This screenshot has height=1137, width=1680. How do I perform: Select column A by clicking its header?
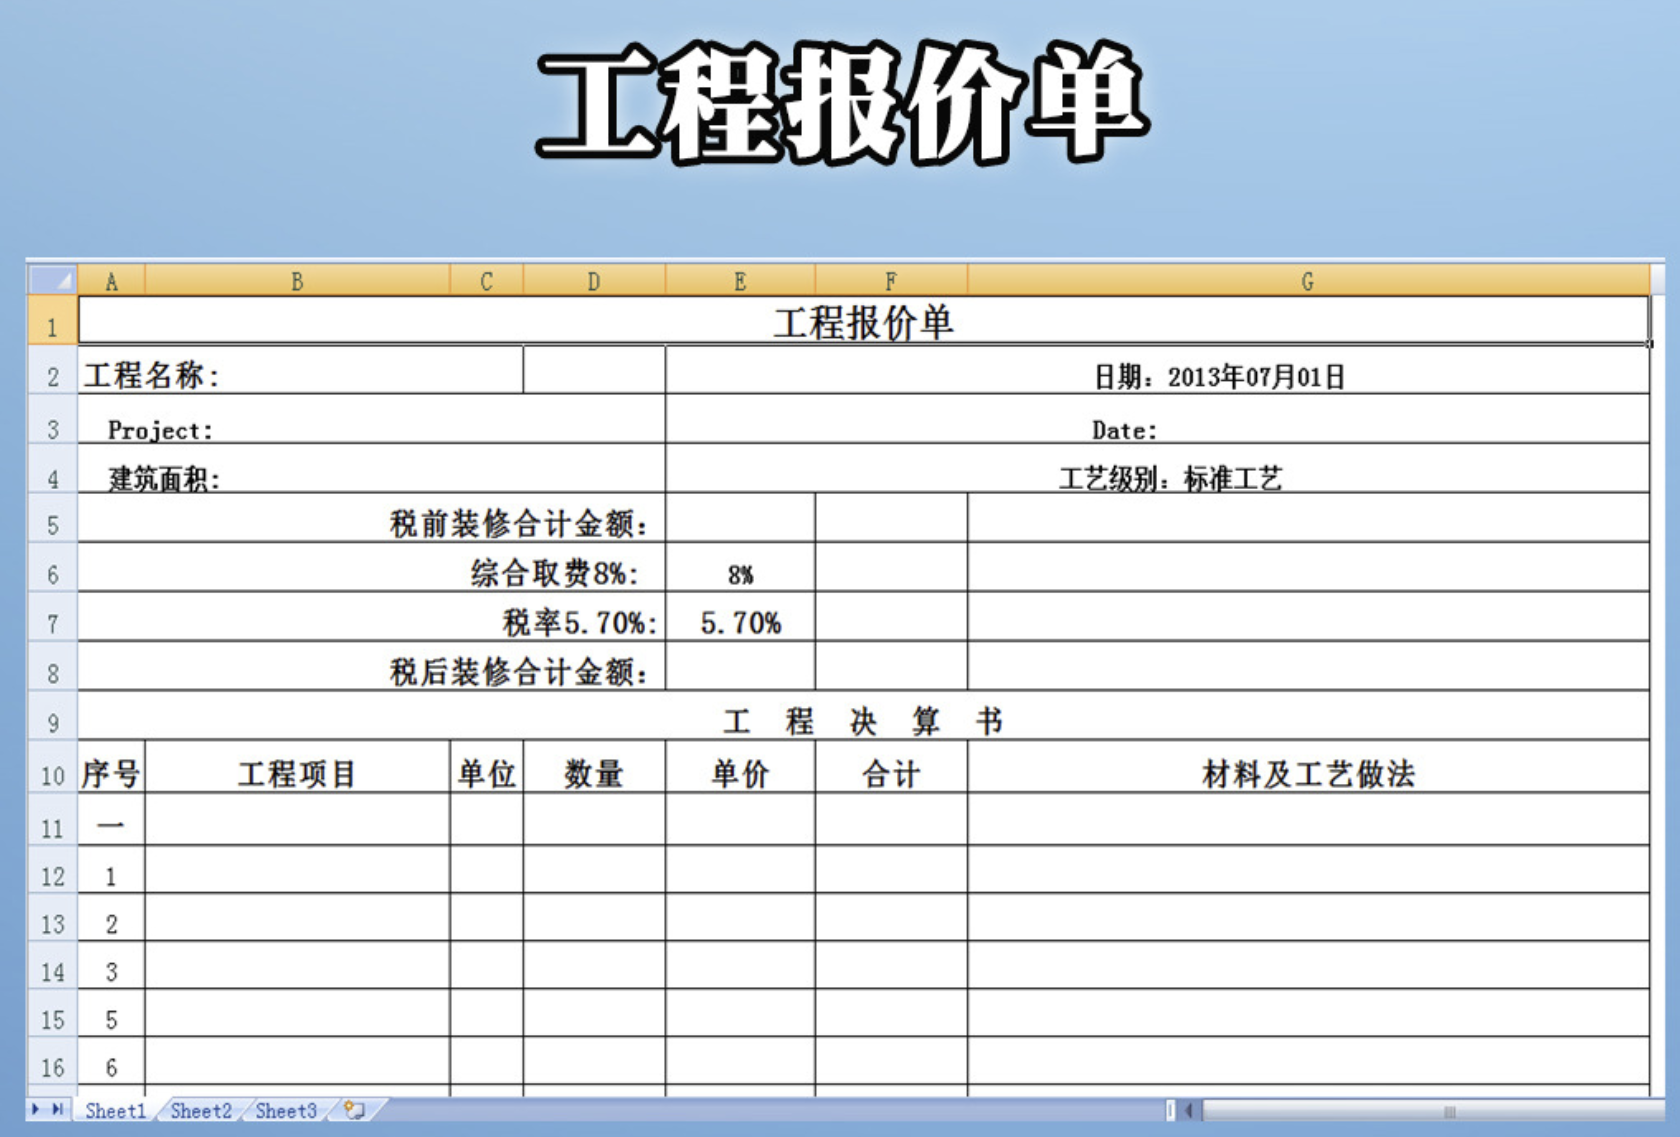pyautogui.click(x=110, y=281)
